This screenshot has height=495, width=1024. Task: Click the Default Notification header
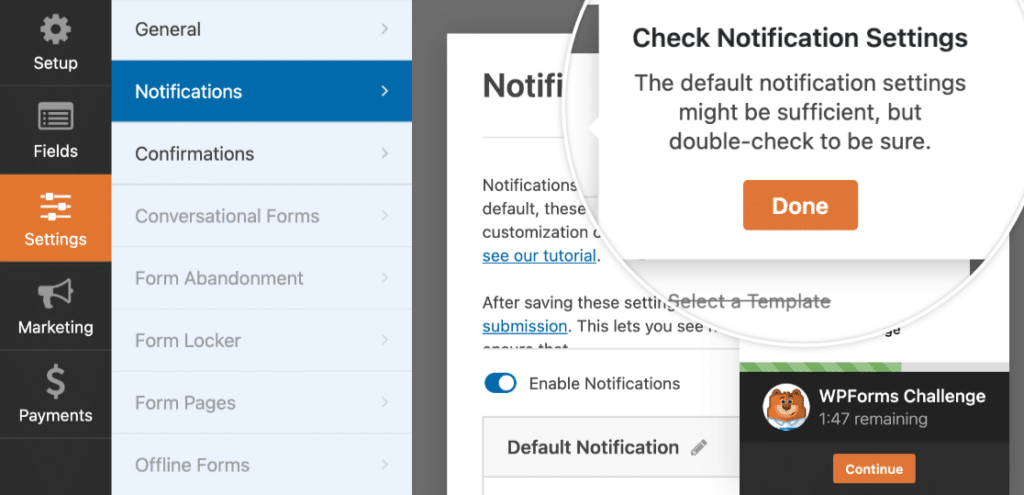[593, 447]
